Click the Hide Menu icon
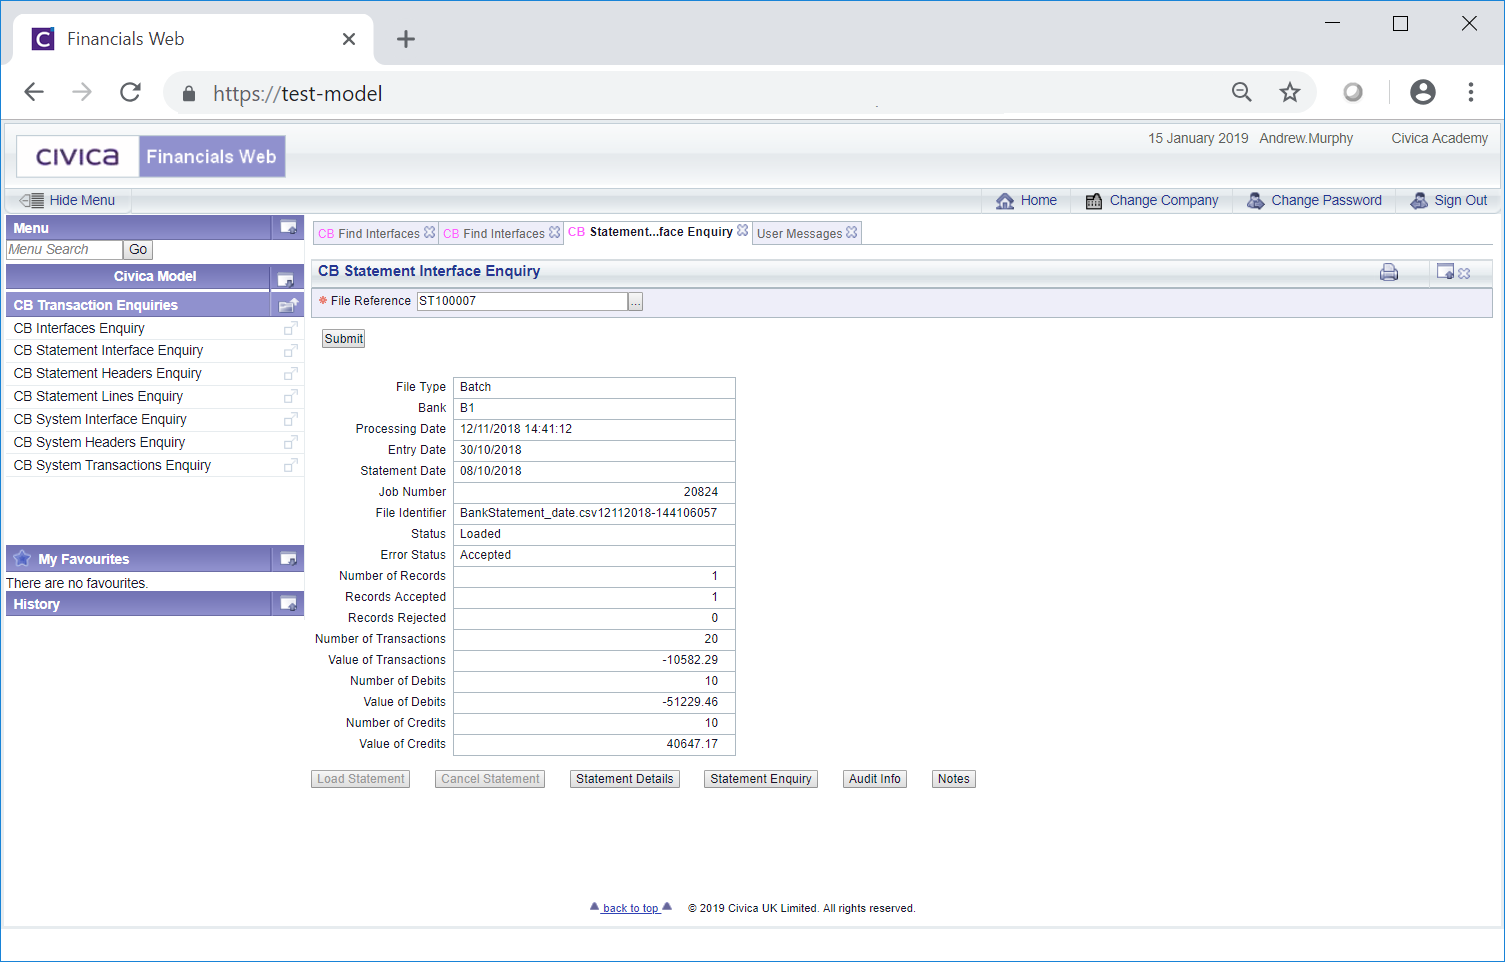The height and width of the screenshot is (962, 1505). click(32, 200)
